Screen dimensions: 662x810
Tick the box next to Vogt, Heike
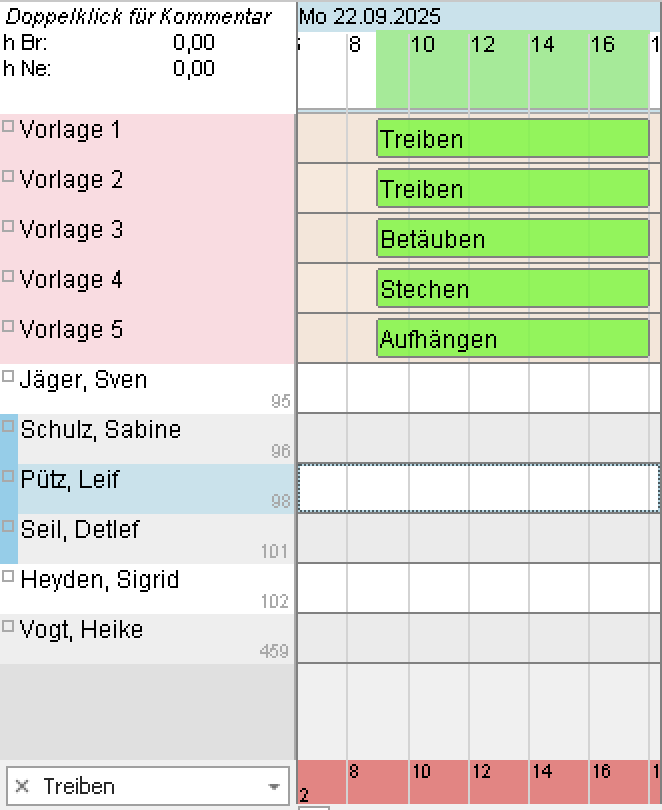pyautogui.click(x=9, y=627)
